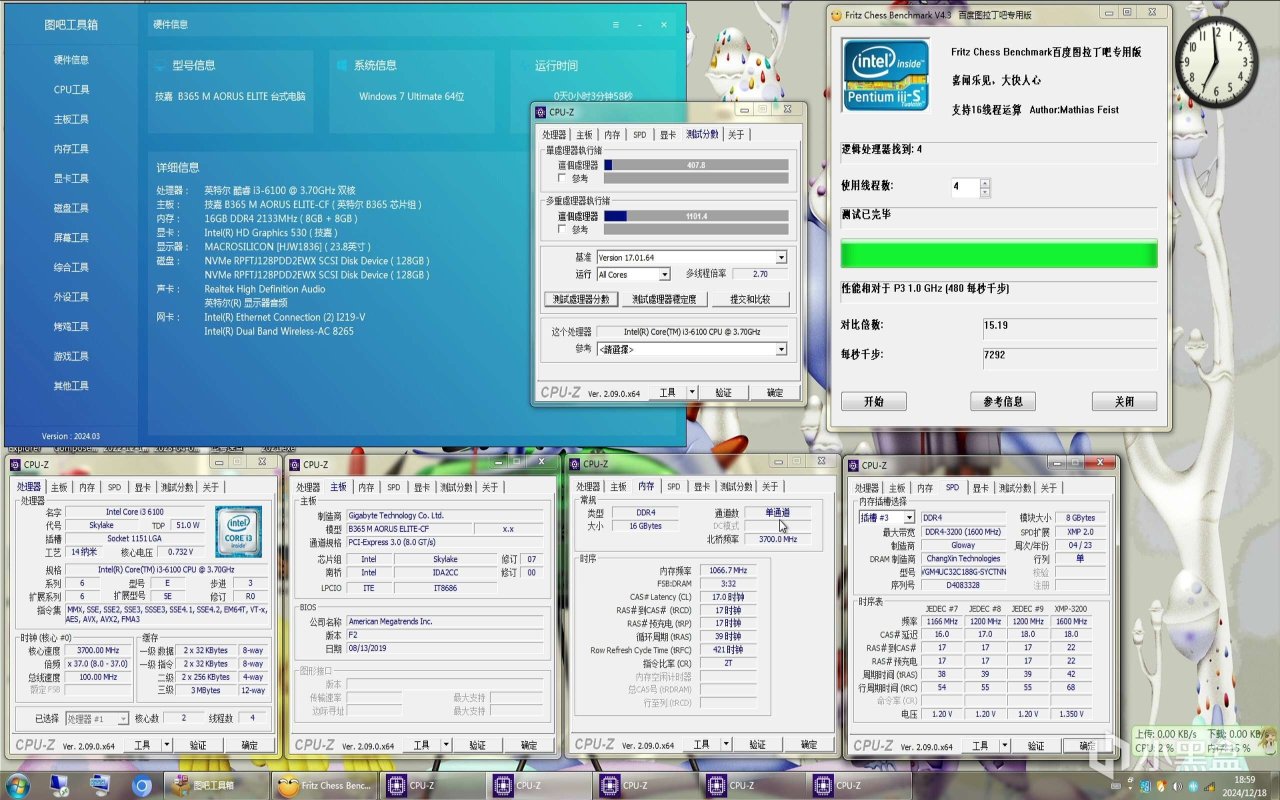
Task: Select 内存工具 in the toolbox sidebar
Action: 71,149
